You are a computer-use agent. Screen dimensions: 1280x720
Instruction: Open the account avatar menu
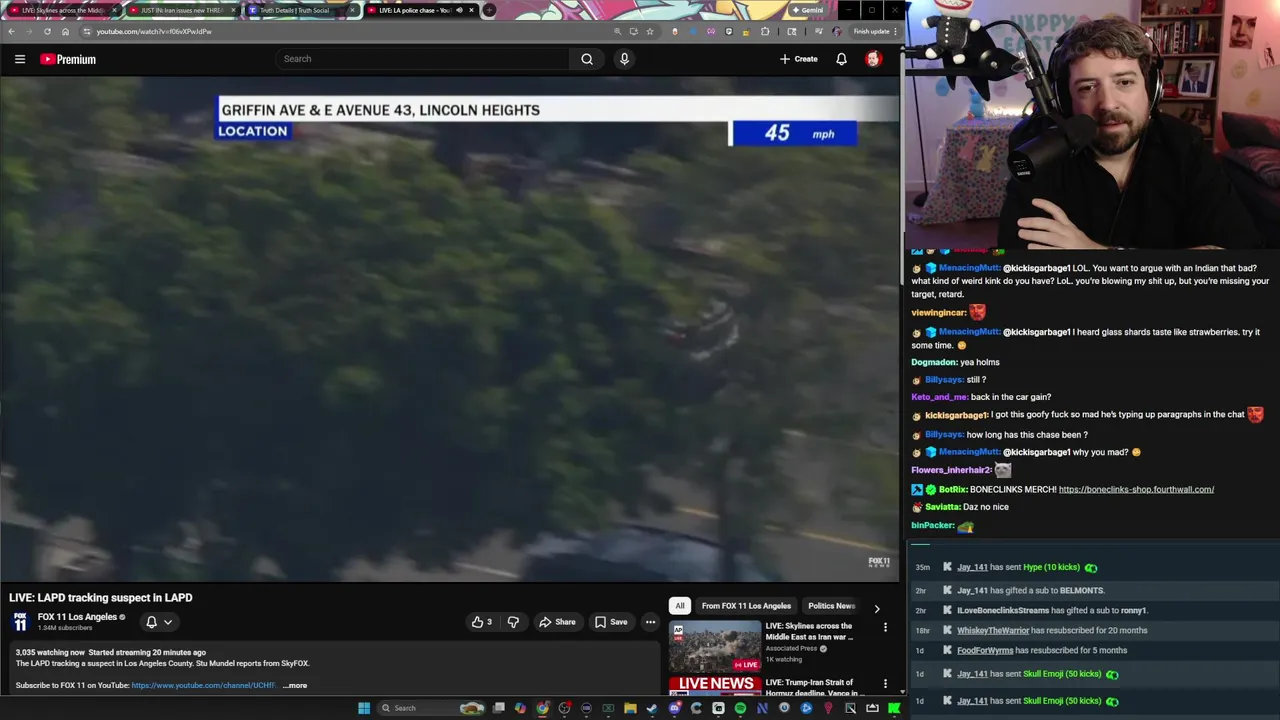pyautogui.click(x=873, y=59)
